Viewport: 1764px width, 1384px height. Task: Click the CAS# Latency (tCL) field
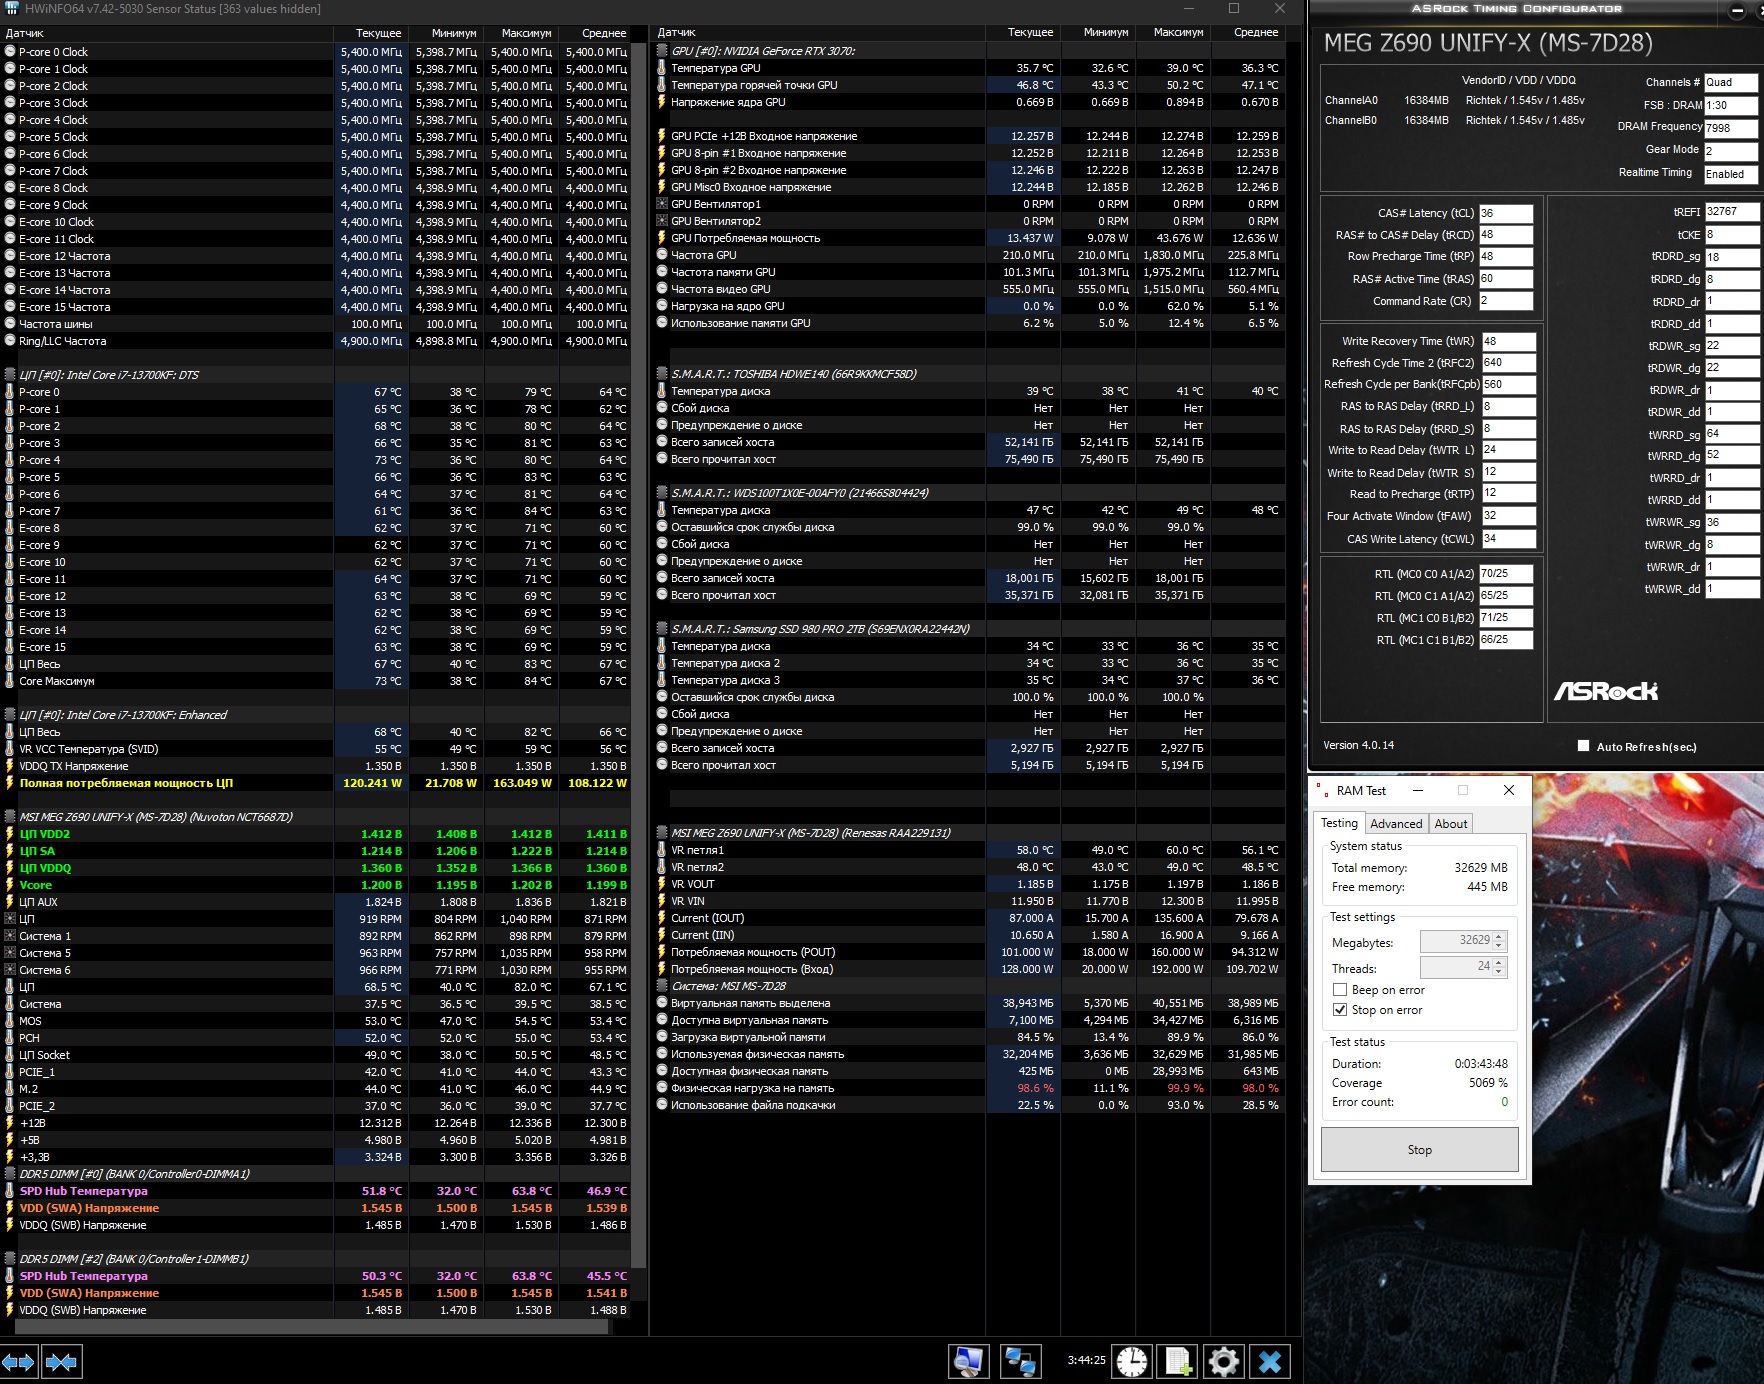coord(1506,213)
